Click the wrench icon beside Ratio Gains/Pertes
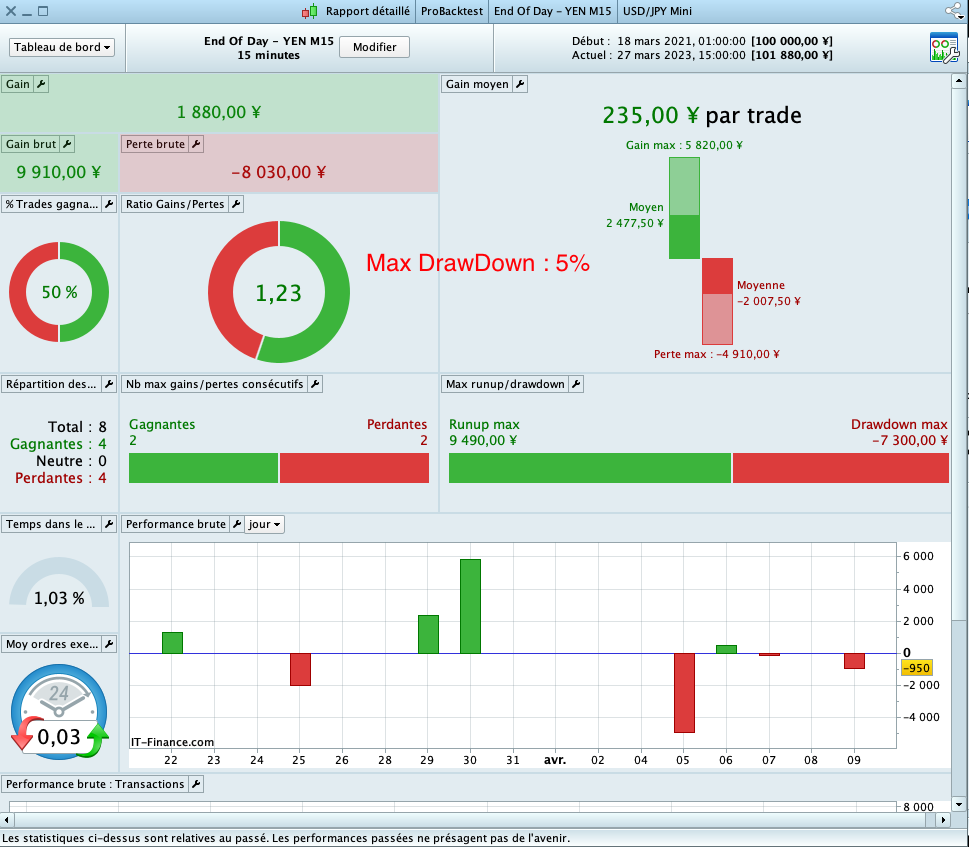Screen dimensions: 969x847 236,204
